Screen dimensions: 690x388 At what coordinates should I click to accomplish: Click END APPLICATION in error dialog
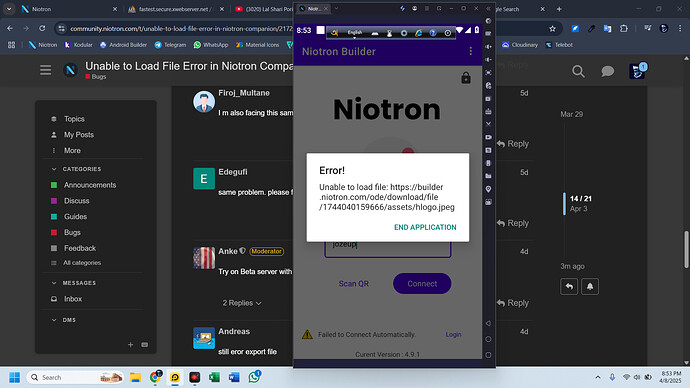pyautogui.click(x=425, y=227)
